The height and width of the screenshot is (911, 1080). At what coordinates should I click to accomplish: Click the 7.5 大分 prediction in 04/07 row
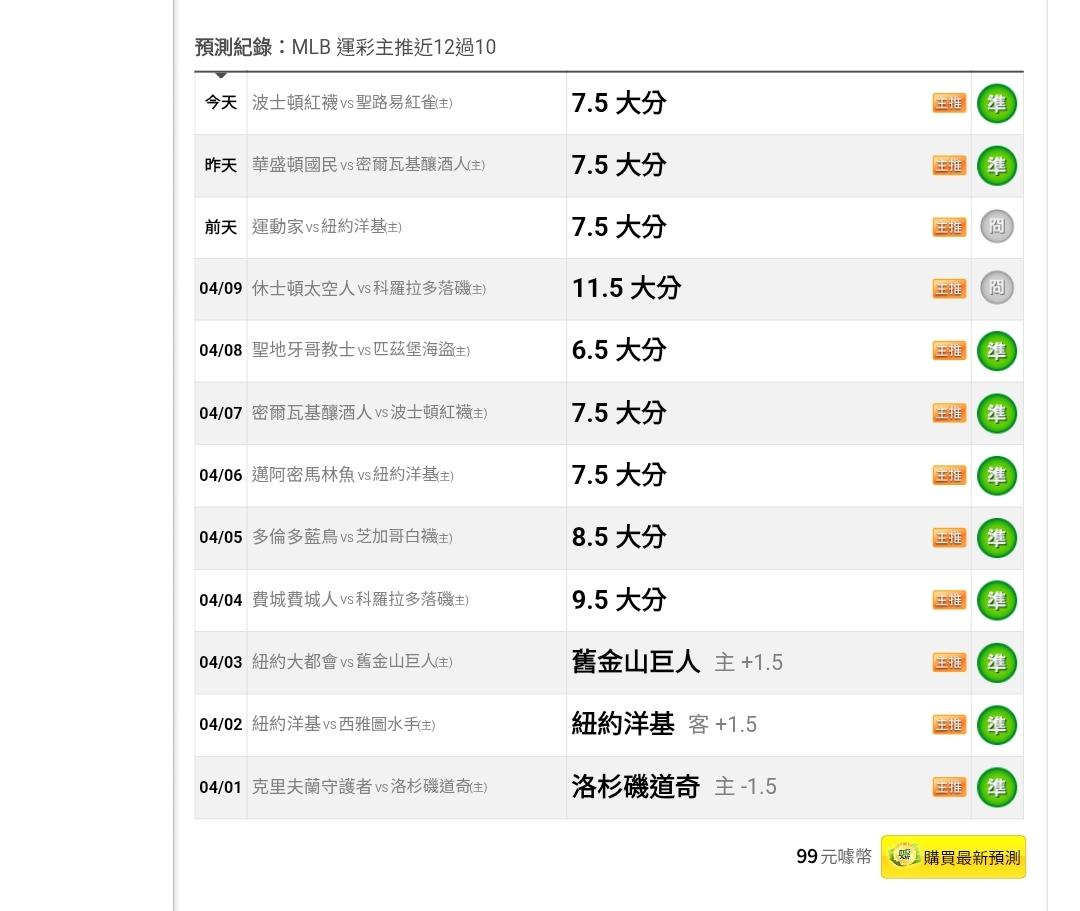619,413
